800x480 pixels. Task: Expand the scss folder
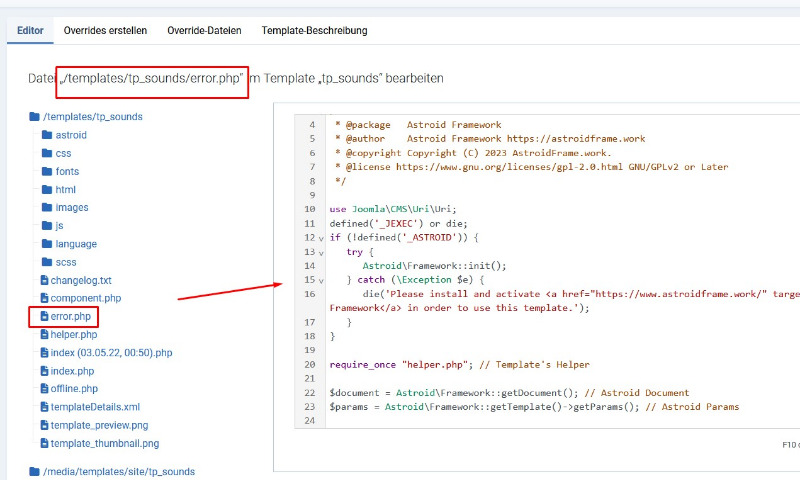click(x=66, y=262)
